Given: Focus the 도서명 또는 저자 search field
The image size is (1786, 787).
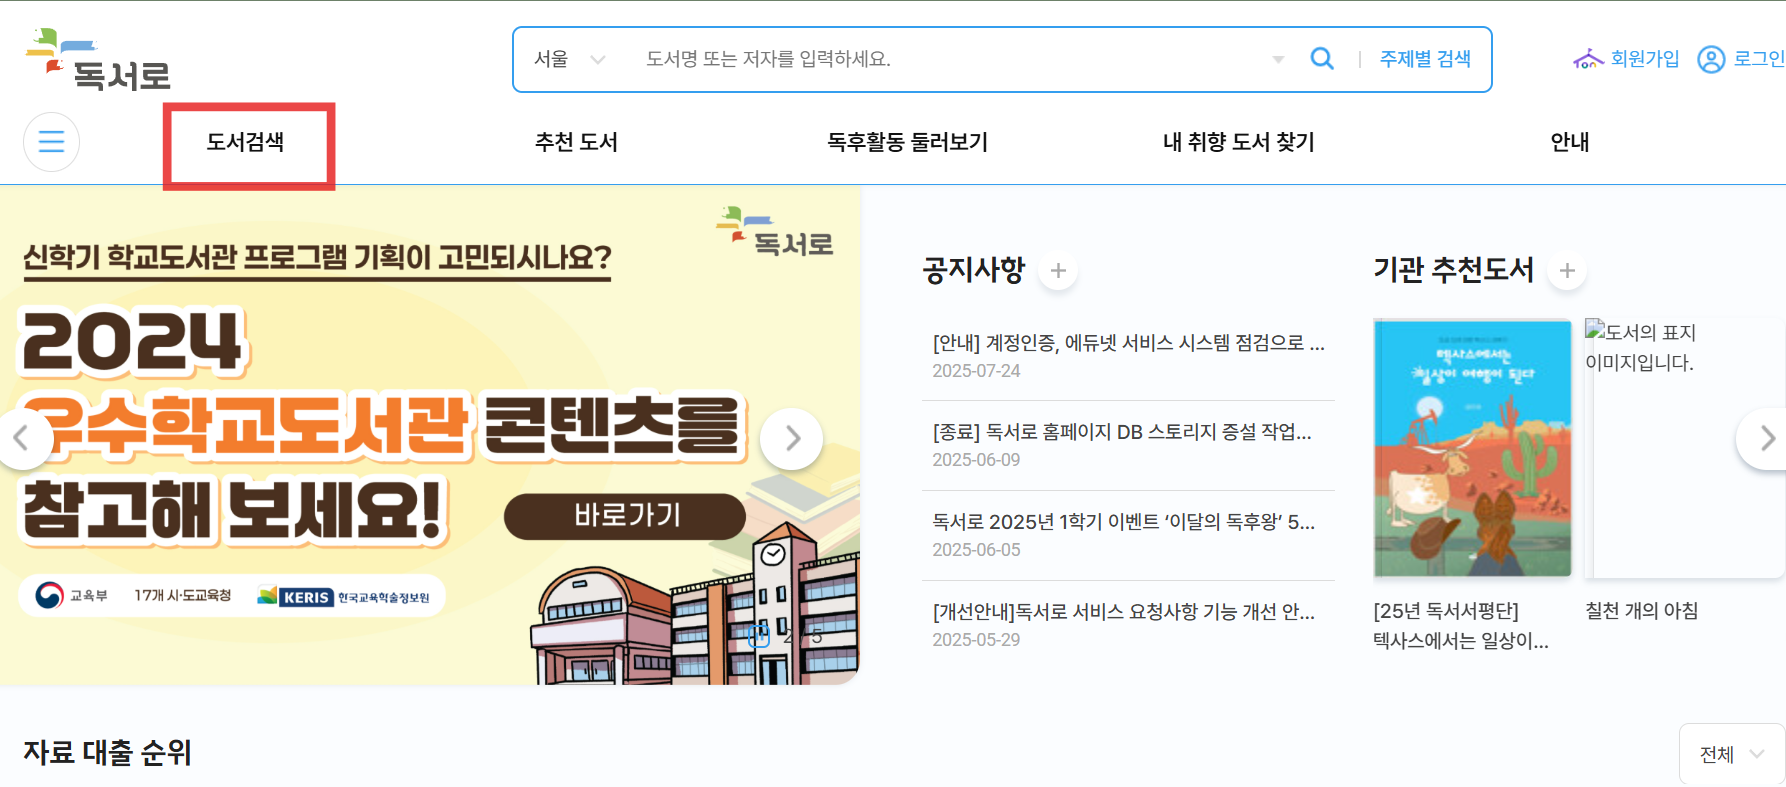Looking at the screenshot, I should tap(950, 59).
